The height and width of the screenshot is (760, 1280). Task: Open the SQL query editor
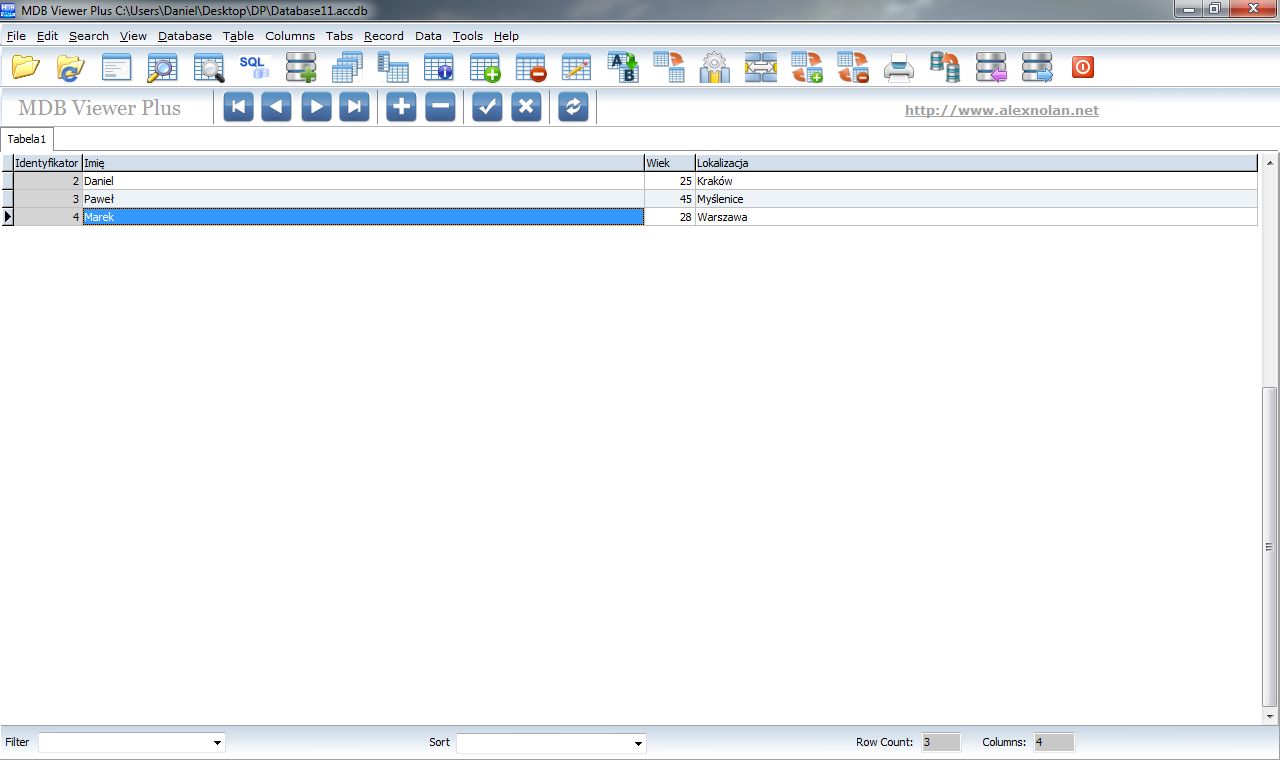point(253,67)
